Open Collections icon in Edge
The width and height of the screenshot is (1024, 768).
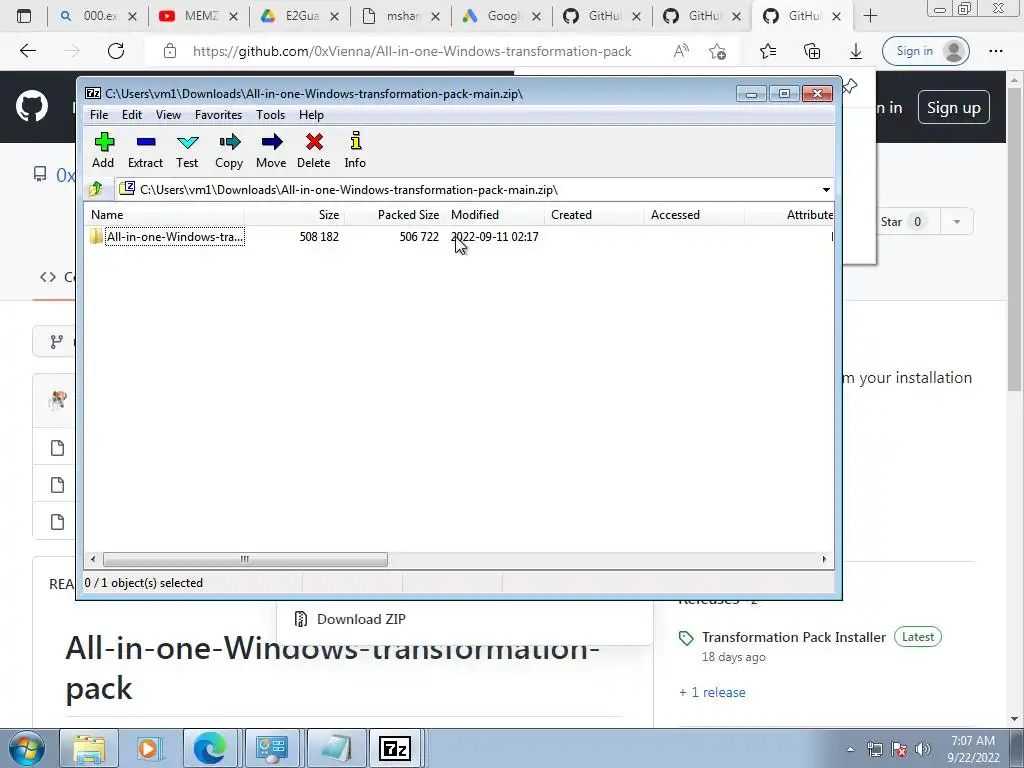[x=812, y=51]
